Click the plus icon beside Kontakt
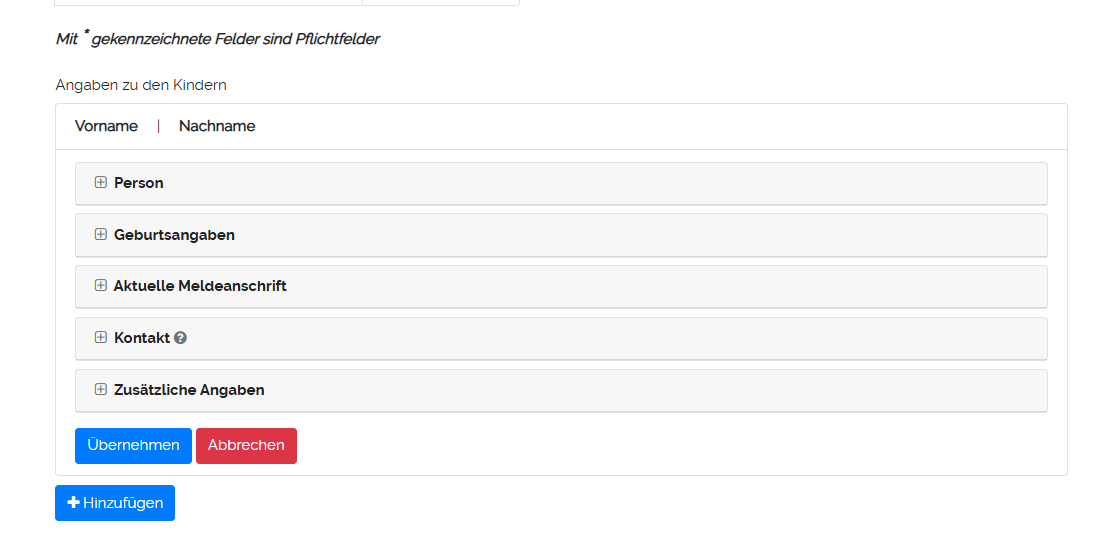The width and height of the screenshot is (1114, 558). [100, 338]
